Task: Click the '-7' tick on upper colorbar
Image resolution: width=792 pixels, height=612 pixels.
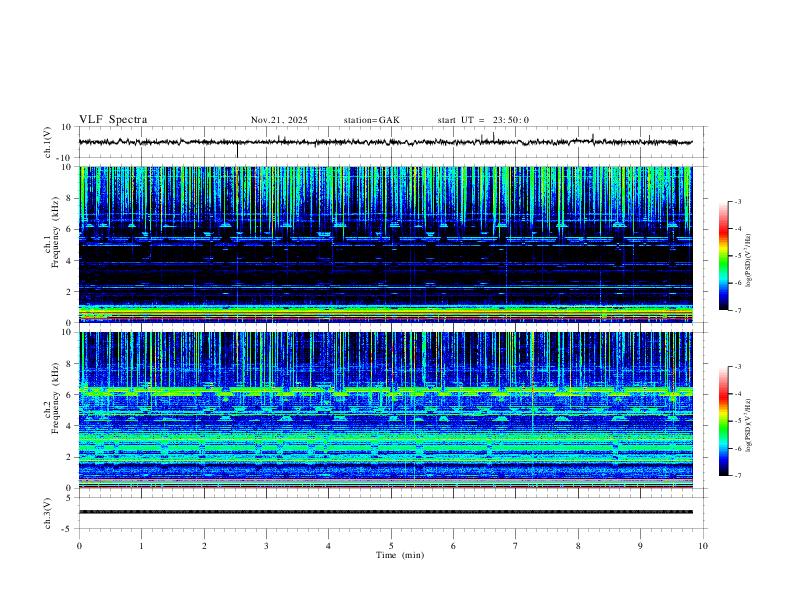Action: pyautogui.click(x=737, y=310)
